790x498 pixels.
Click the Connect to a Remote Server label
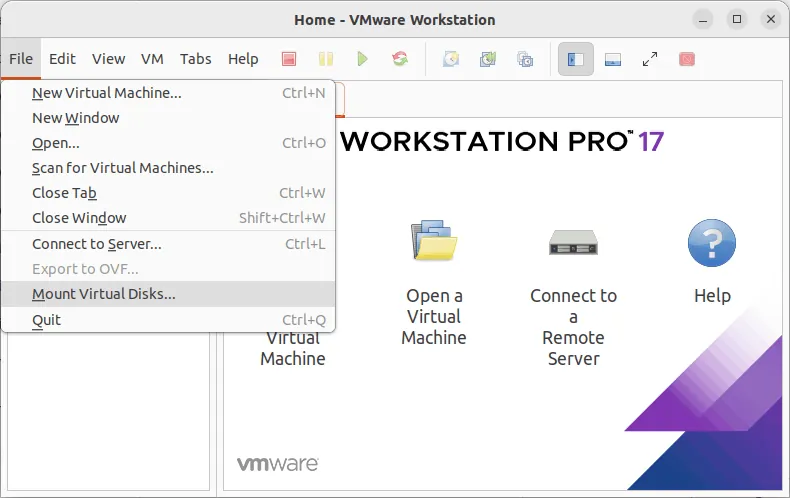coord(573,327)
